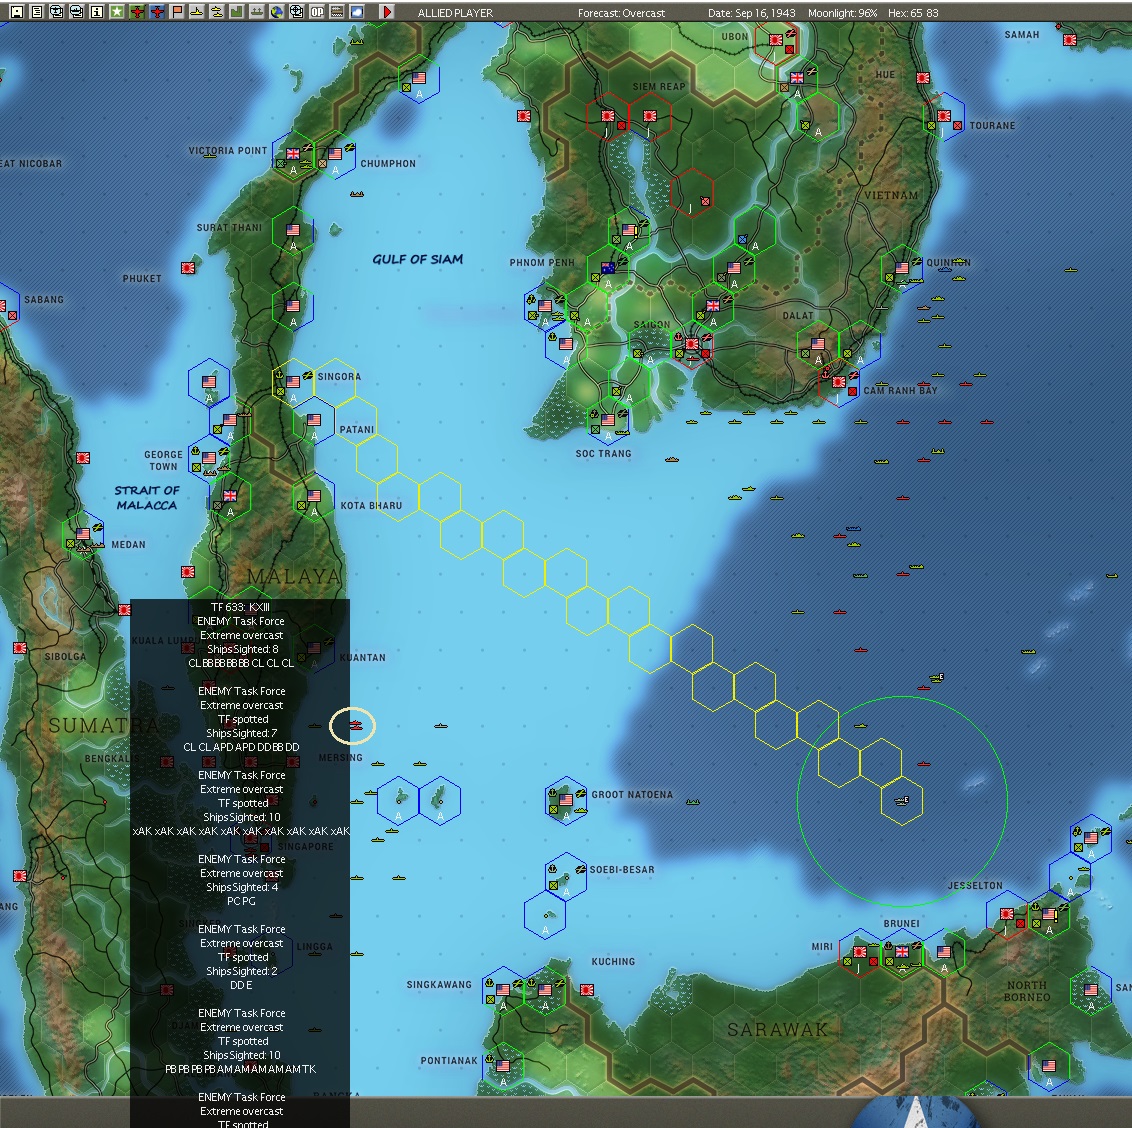Select the British flag base near George Town
The width and height of the screenshot is (1132, 1128).
[x=230, y=496]
